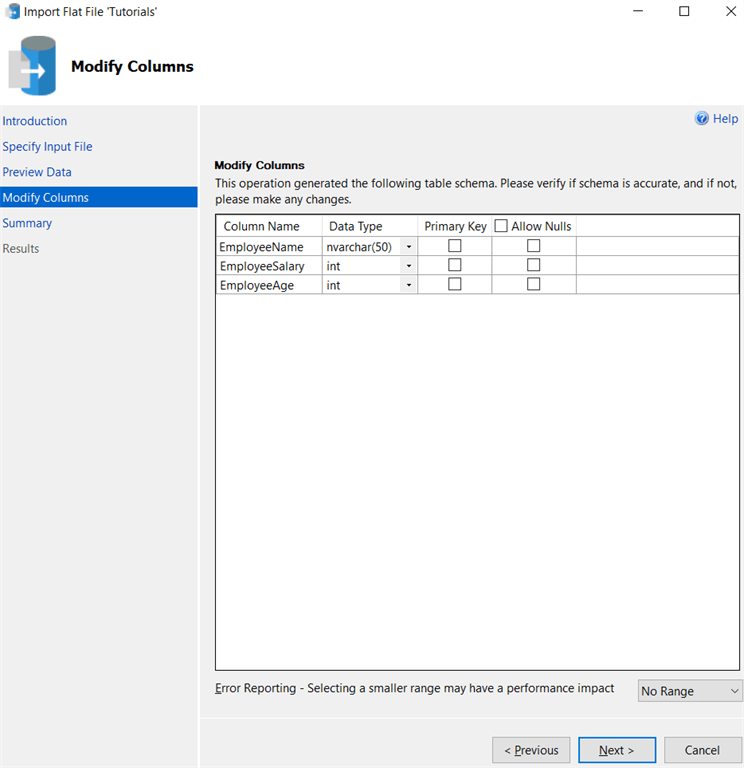
Task: Minimize the Import Flat File window
Action: [x=638, y=11]
